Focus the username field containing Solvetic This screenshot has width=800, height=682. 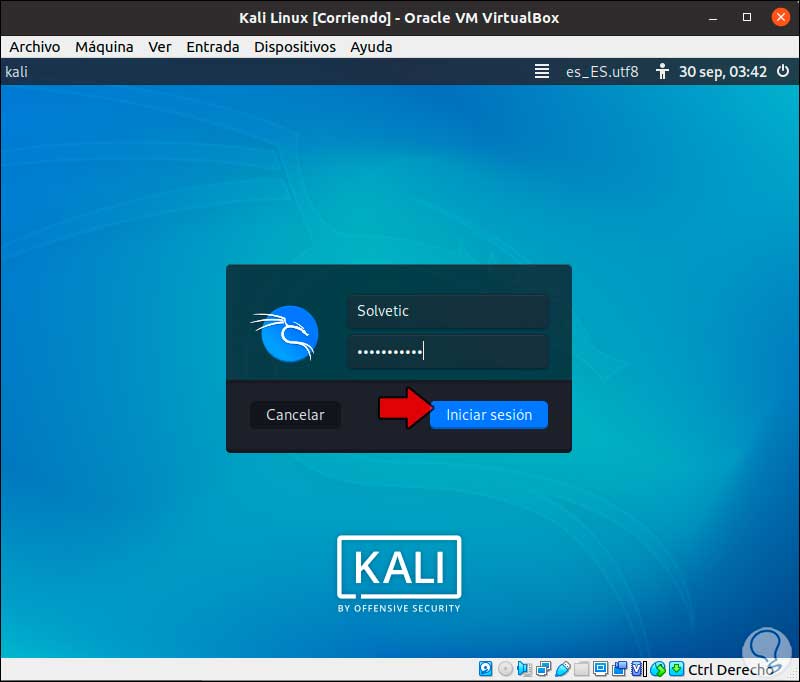pos(447,311)
